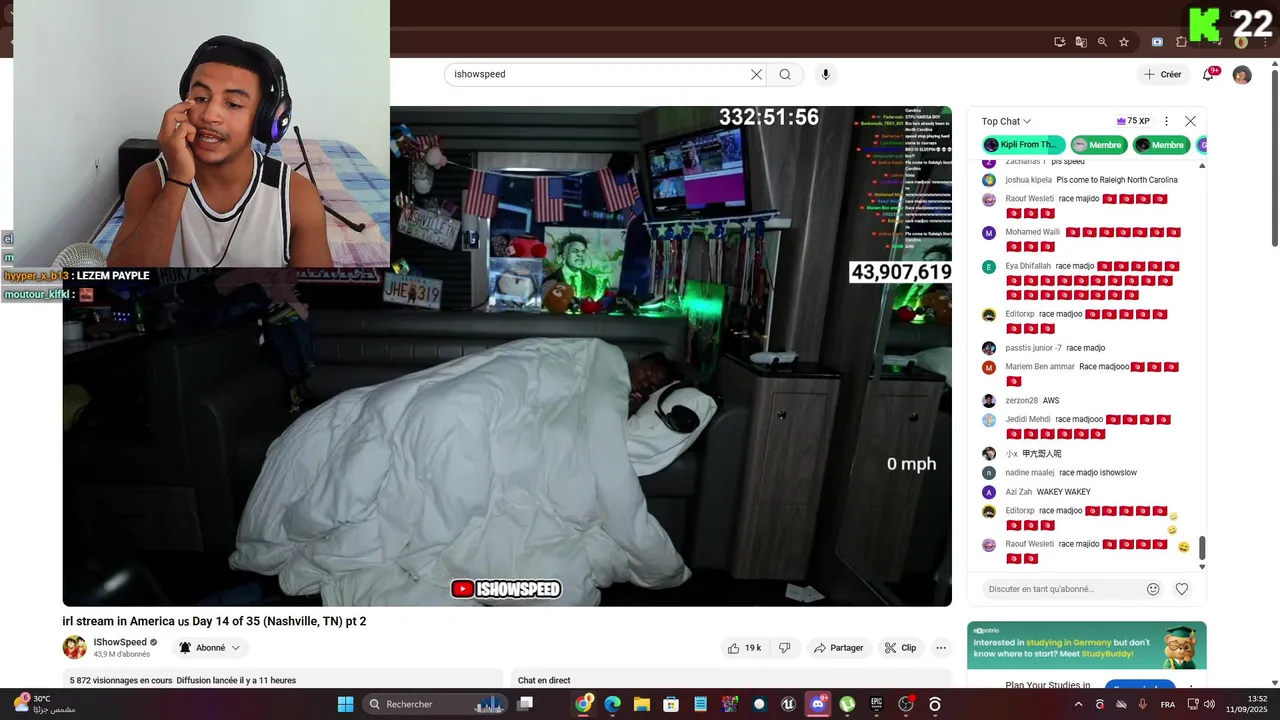The height and width of the screenshot is (720, 1280).
Task: Click Chrome's zoom magnifier icon
Action: pos(1102,42)
